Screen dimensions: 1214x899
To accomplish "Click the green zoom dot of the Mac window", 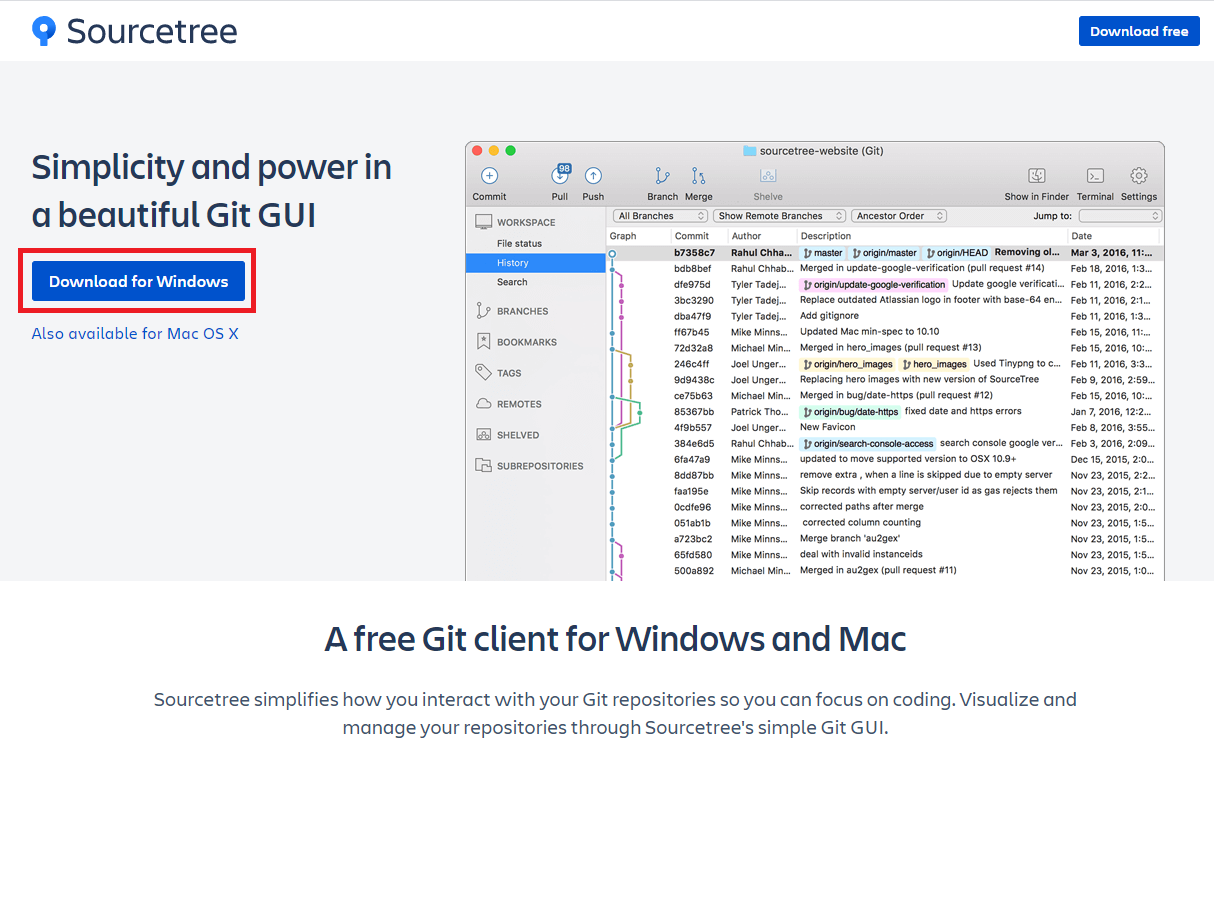I will click(x=510, y=151).
